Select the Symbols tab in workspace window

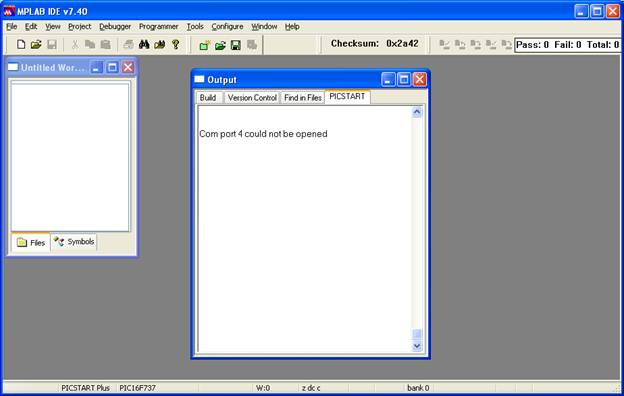pos(74,242)
